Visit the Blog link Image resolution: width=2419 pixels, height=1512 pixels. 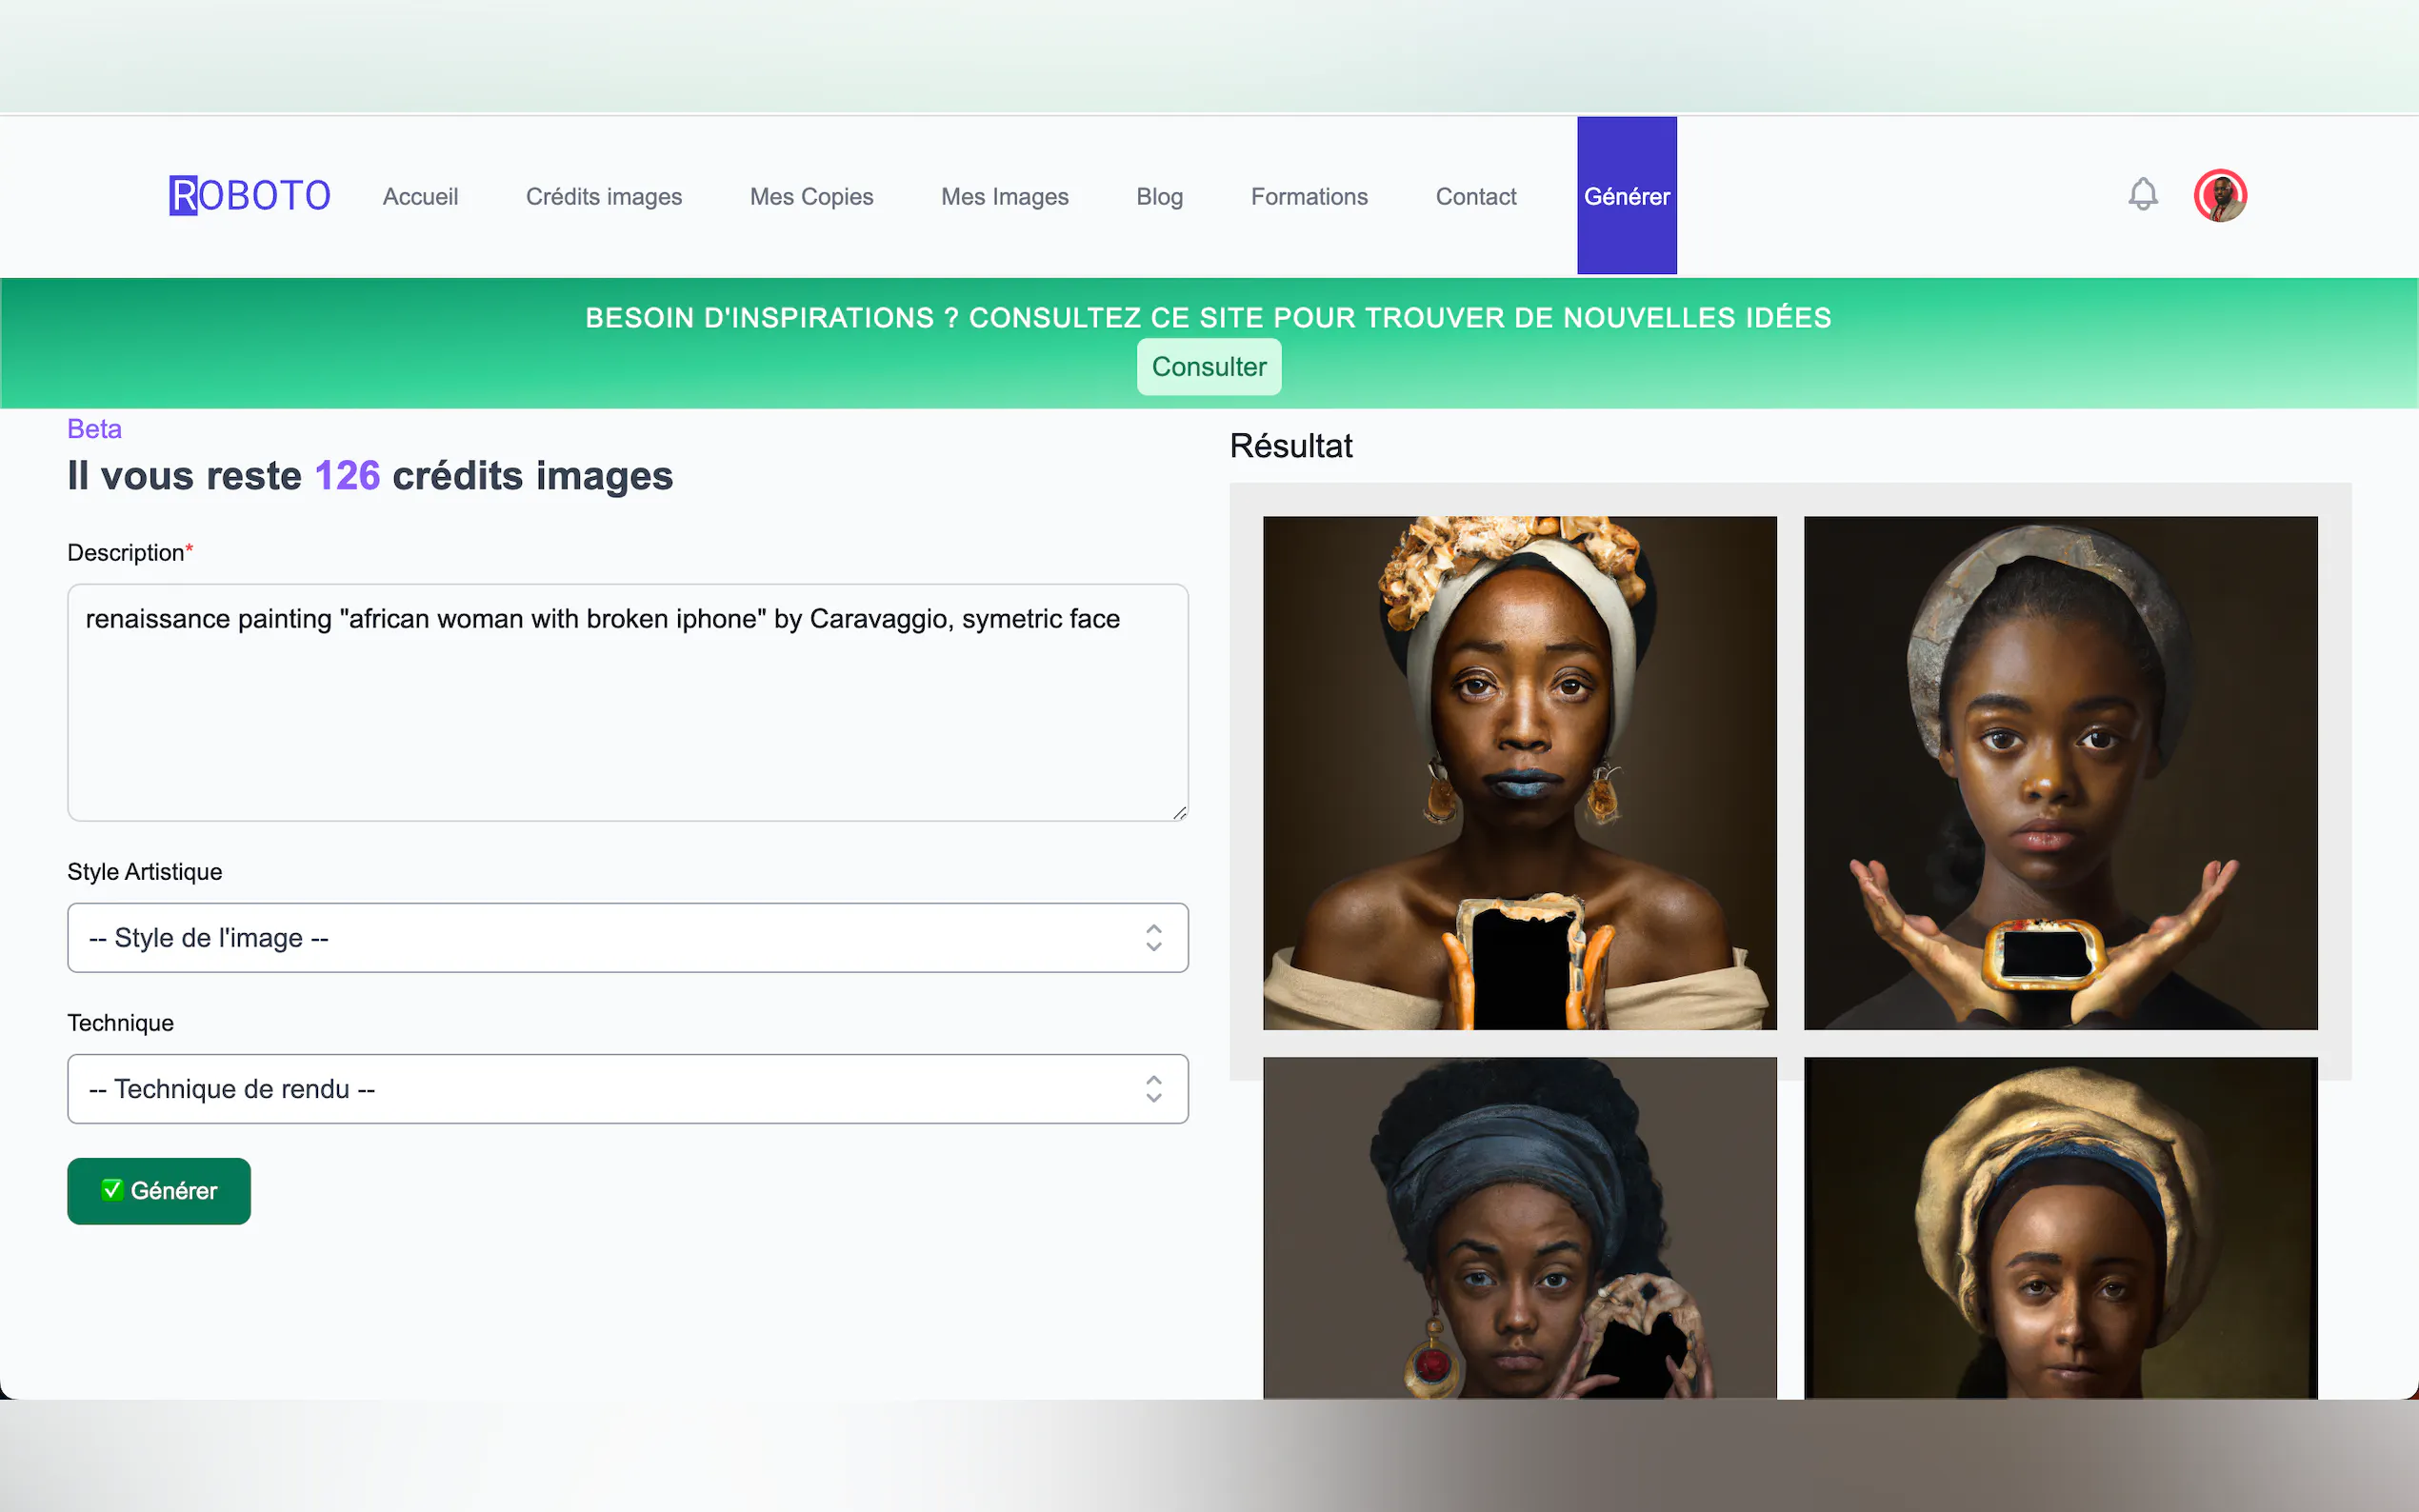pyautogui.click(x=1159, y=197)
